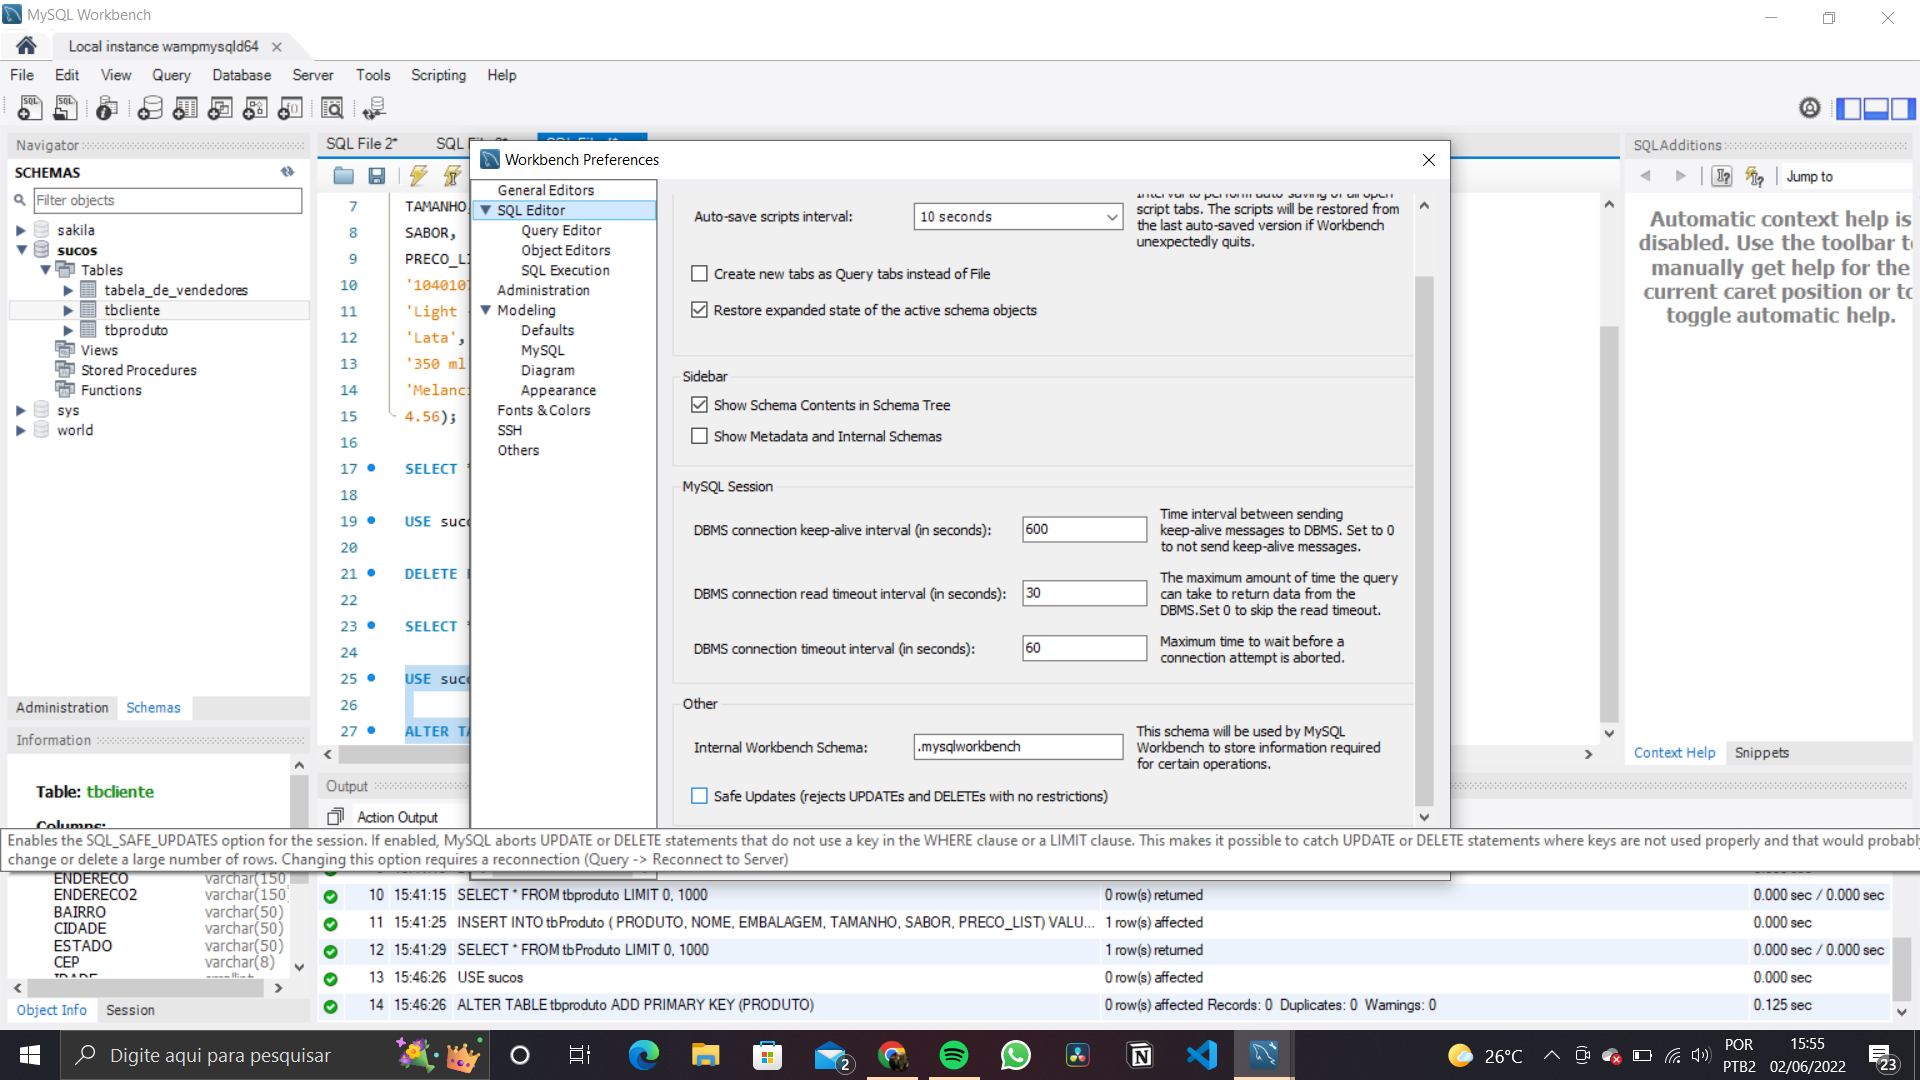1920x1080 pixels.
Task: Open the Home screen tab icon
Action: tap(26, 46)
